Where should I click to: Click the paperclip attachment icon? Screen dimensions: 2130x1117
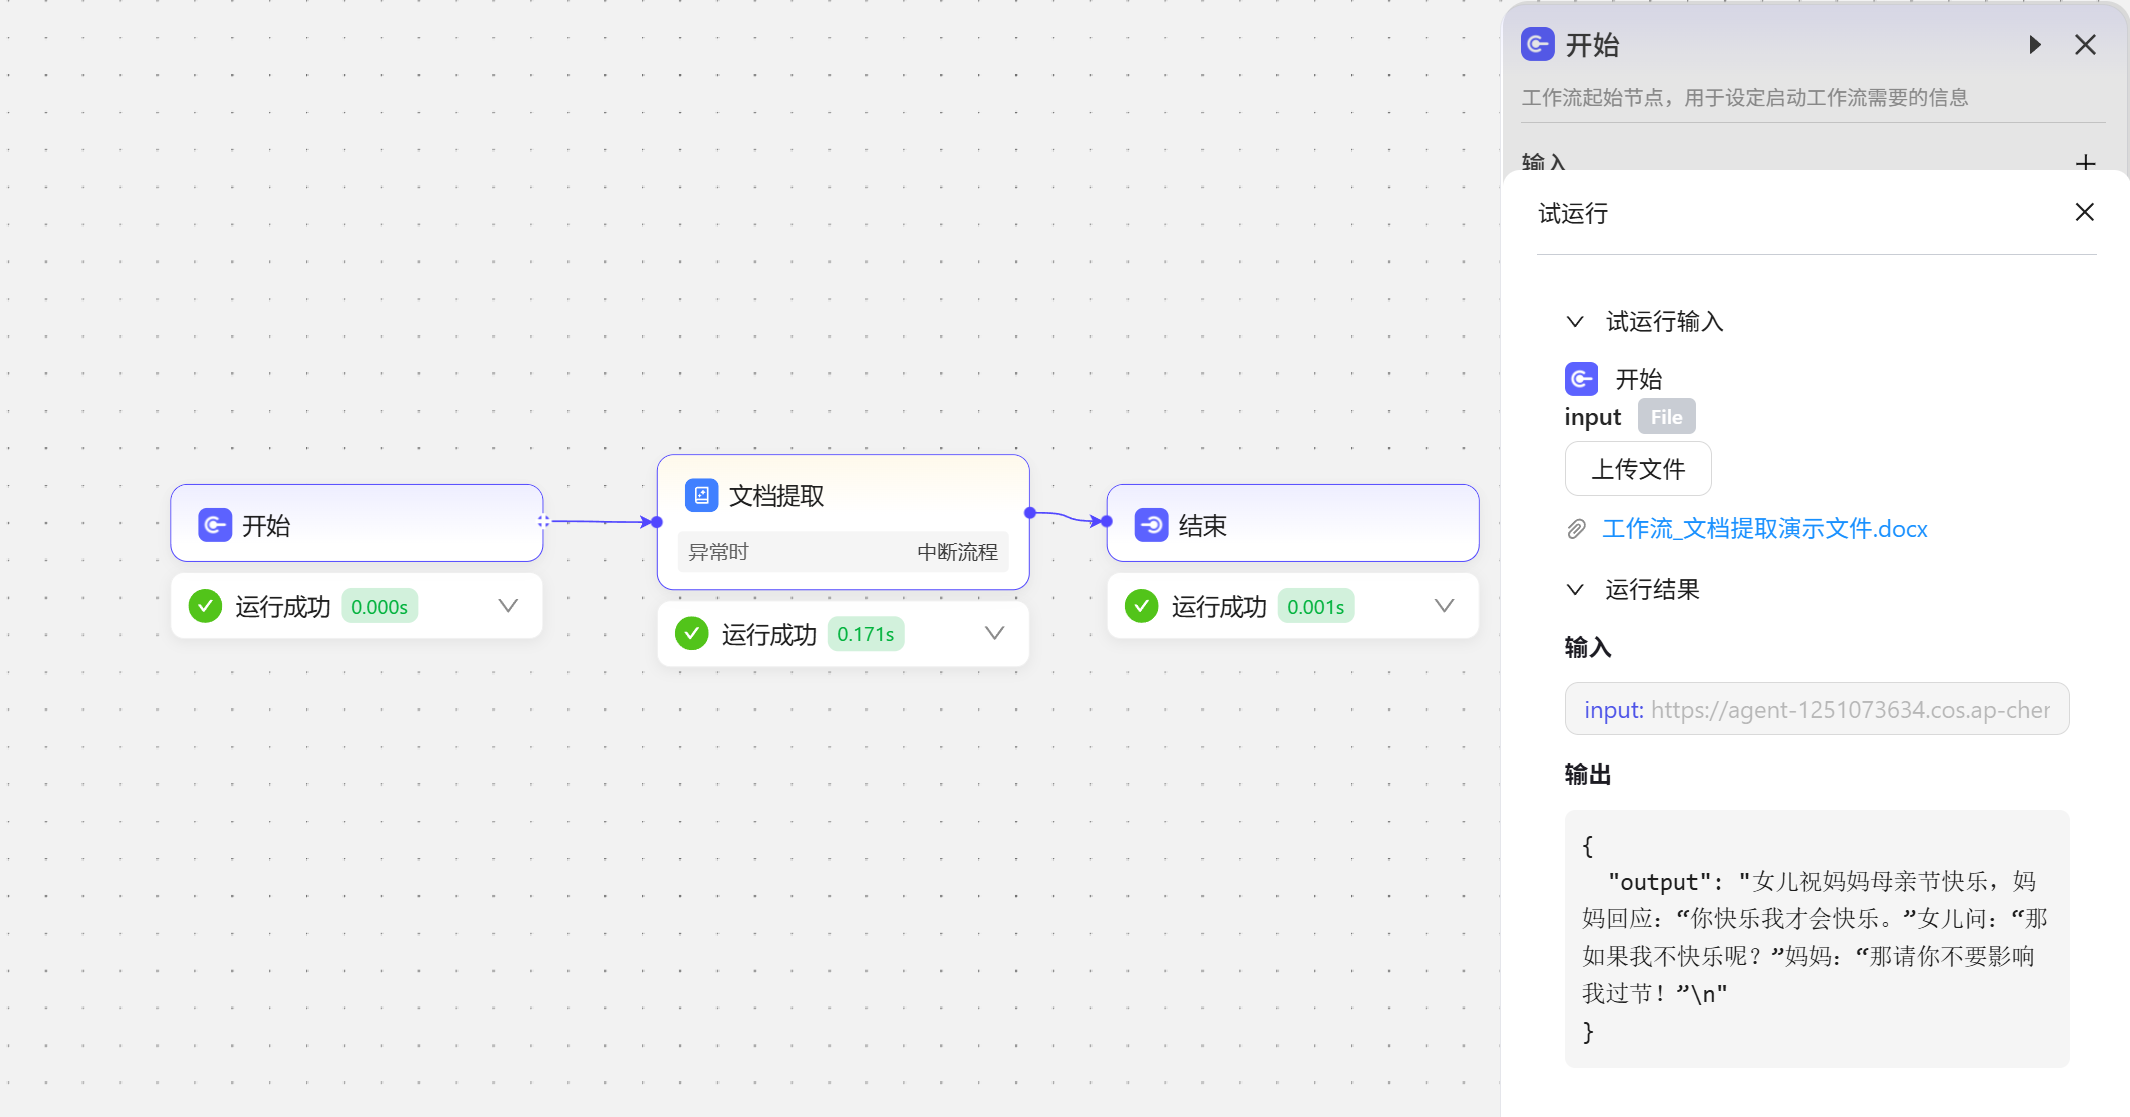(x=1577, y=529)
